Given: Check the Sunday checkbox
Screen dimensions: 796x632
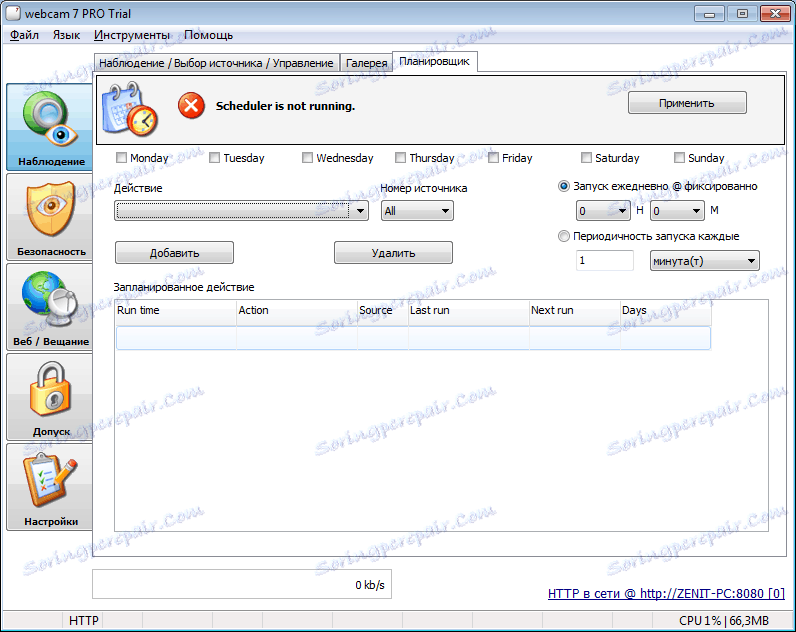Looking at the screenshot, I should [679, 158].
